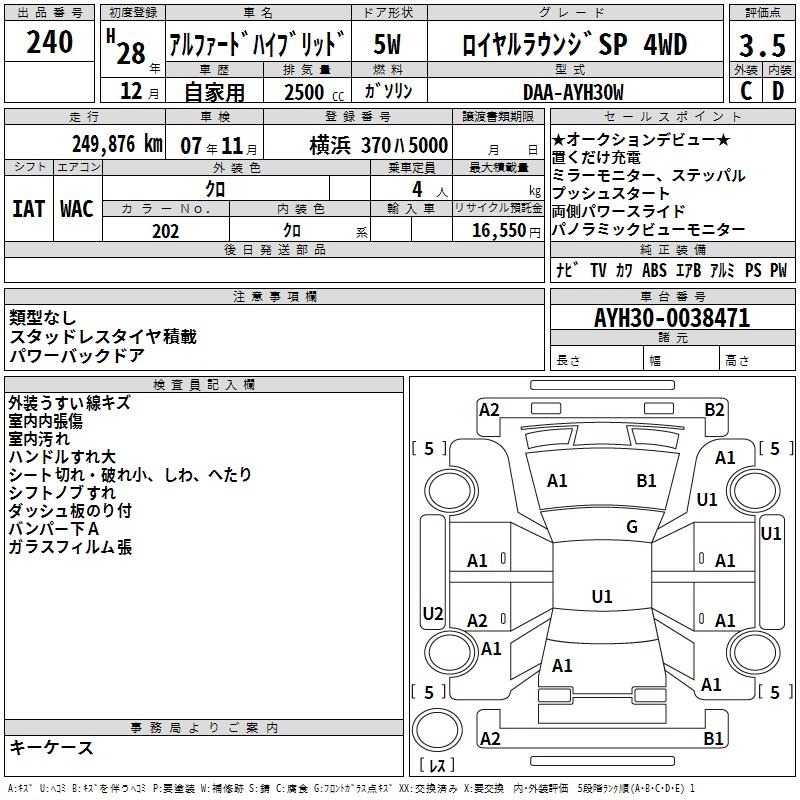The height and width of the screenshot is (800, 800).
Task: Select the registration number 横浜 370 ハ 5000
Action: click(379, 145)
